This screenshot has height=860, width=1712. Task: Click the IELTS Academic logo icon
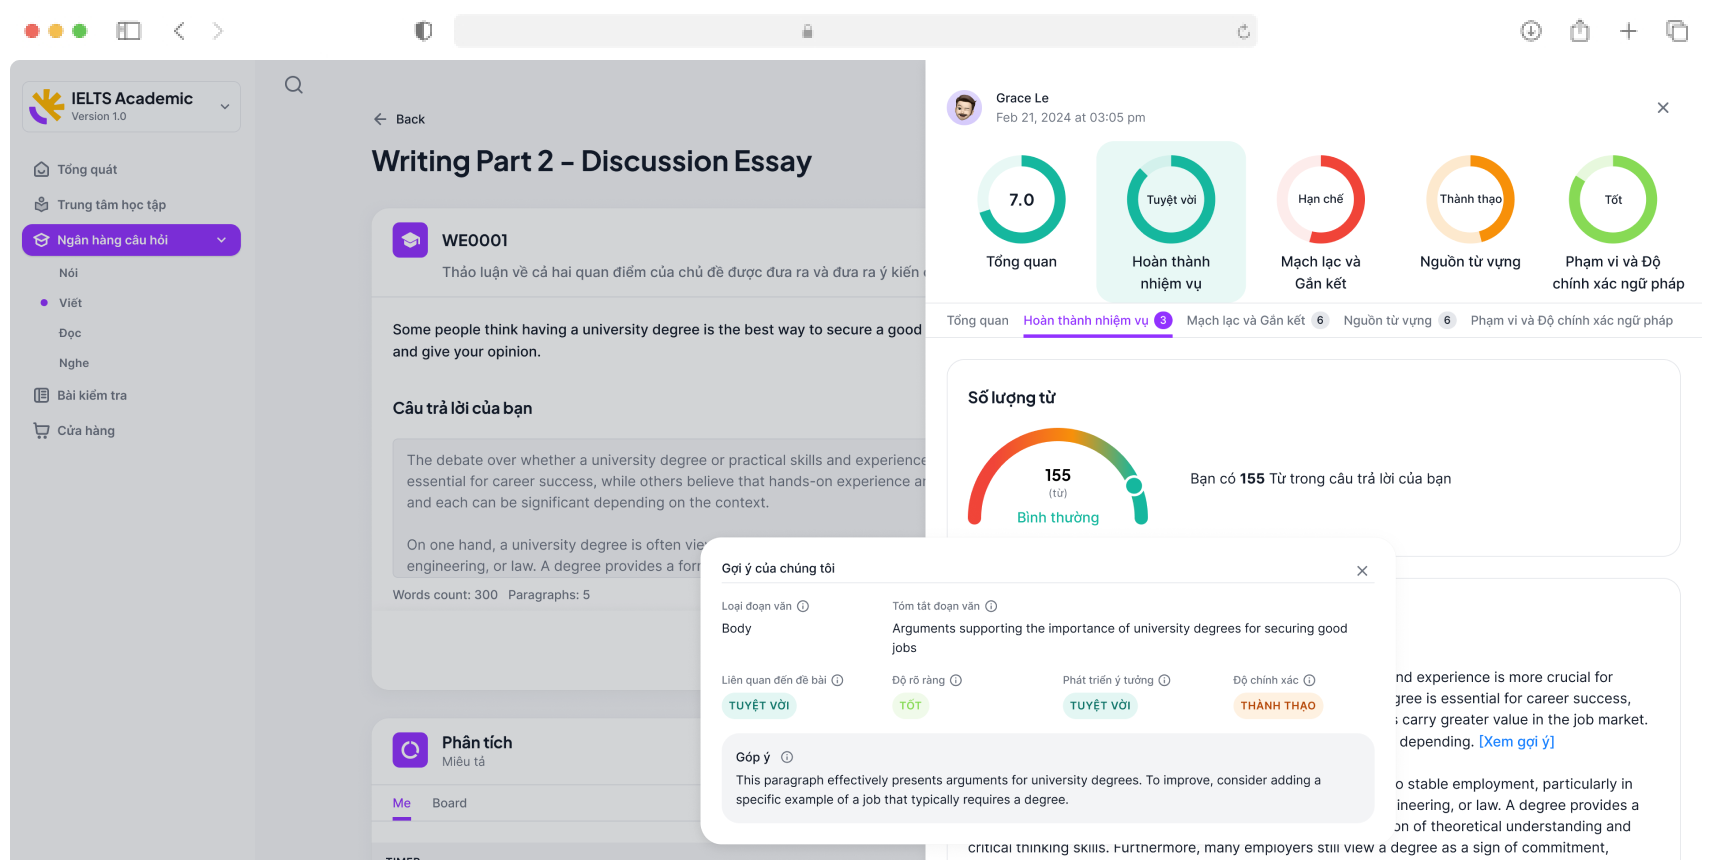(x=46, y=106)
